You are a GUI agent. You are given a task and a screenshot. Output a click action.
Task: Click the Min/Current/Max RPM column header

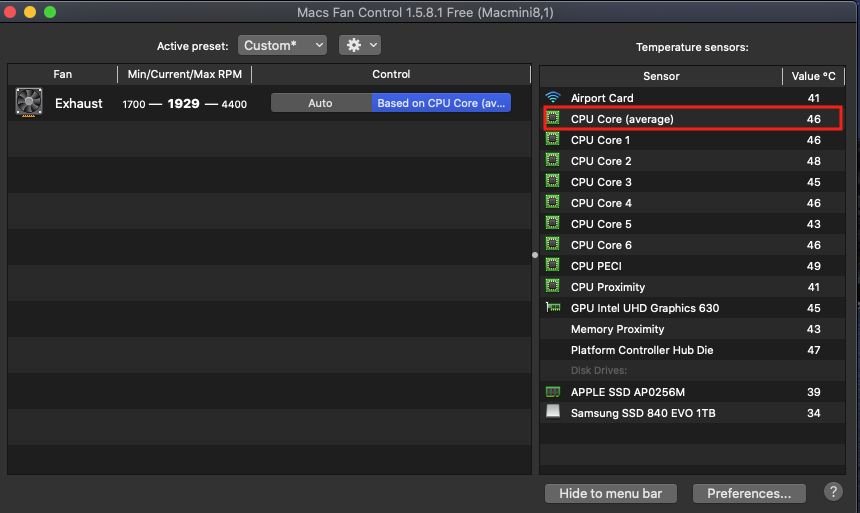[x=184, y=74]
